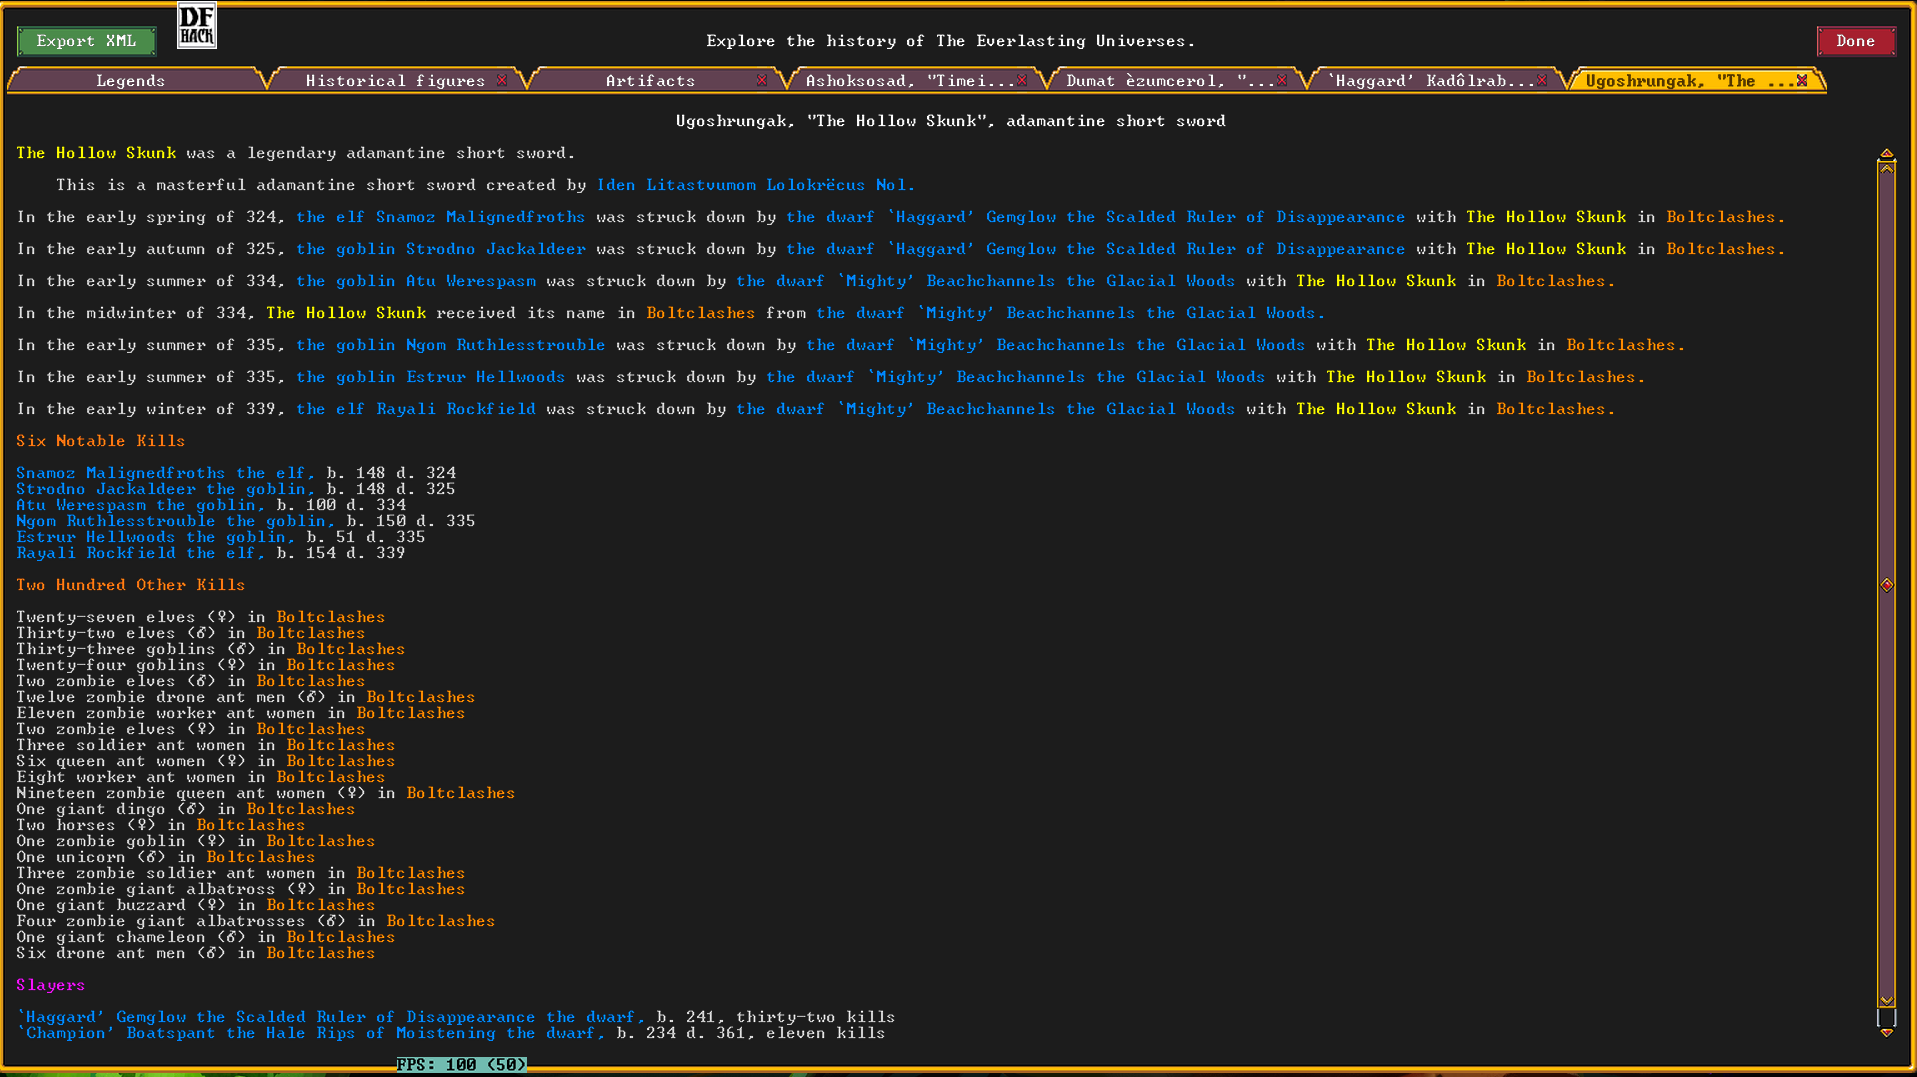Close the Ugoshrungak tab

tap(1802, 80)
